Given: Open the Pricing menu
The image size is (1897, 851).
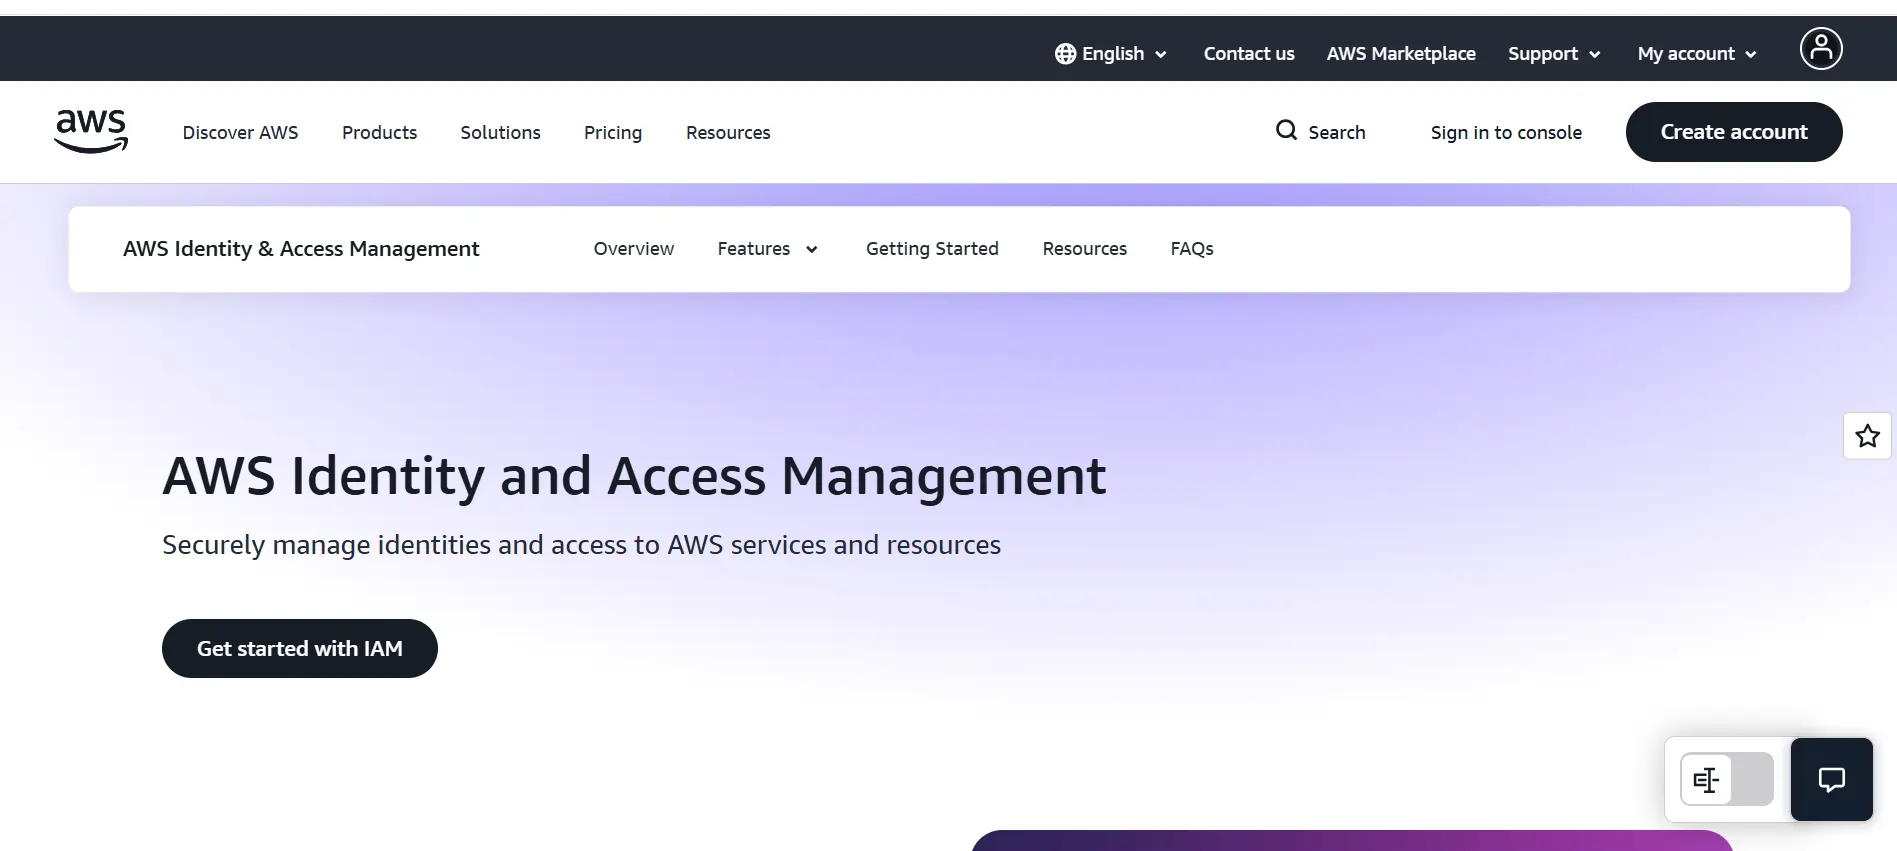Looking at the screenshot, I should pyautogui.click(x=613, y=133).
